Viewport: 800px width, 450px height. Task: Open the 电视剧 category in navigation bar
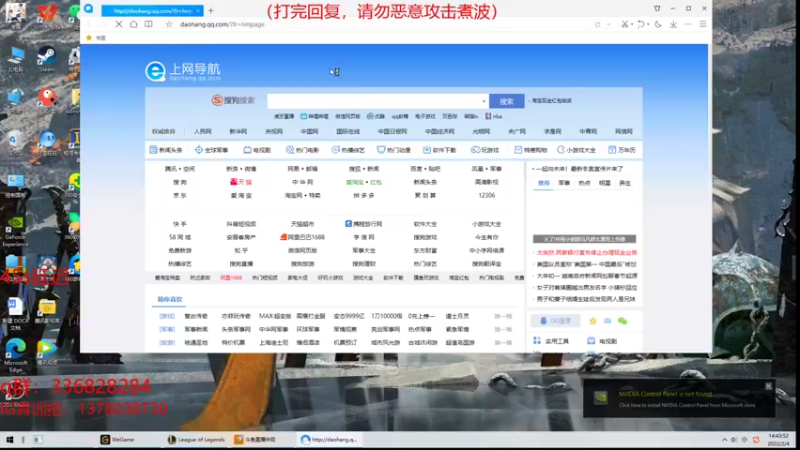[257, 150]
